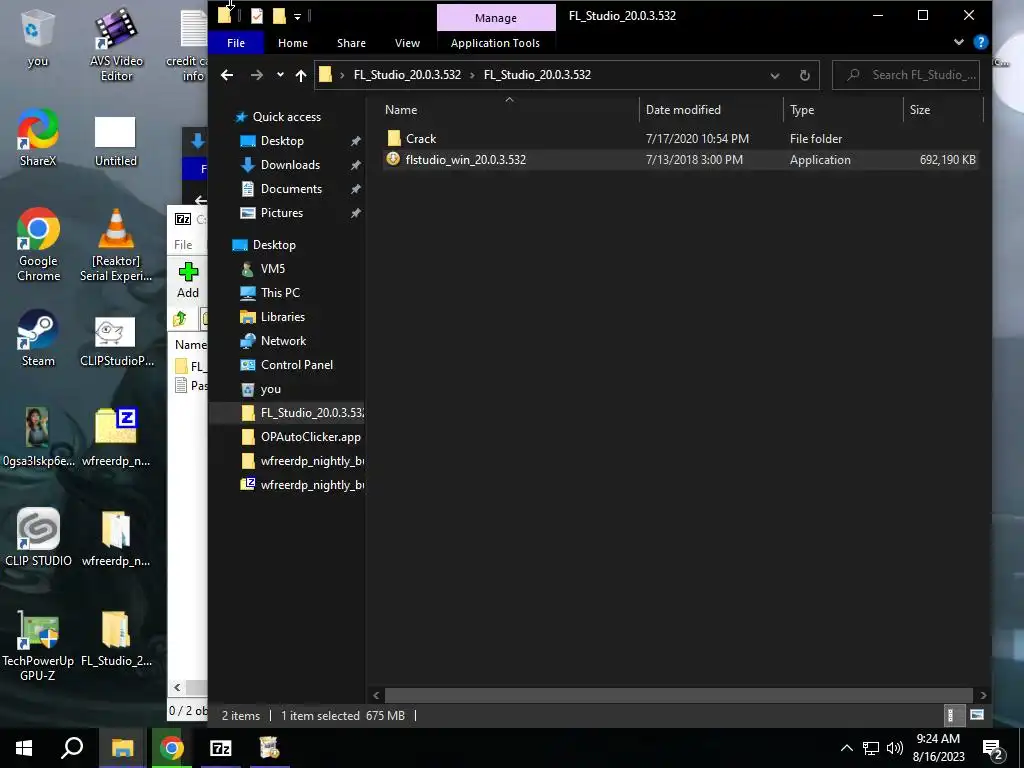Switch to Share ribbon tab
The image size is (1024, 768).
pos(351,43)
